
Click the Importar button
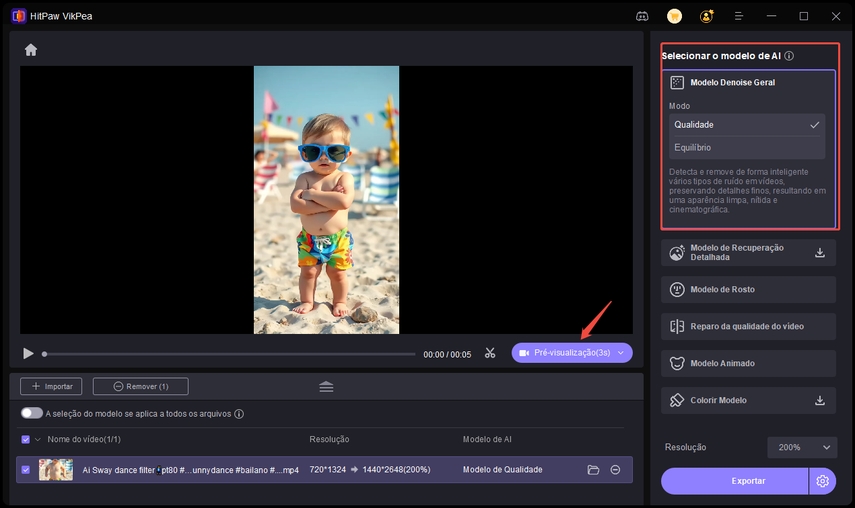[x=52, y=386]
